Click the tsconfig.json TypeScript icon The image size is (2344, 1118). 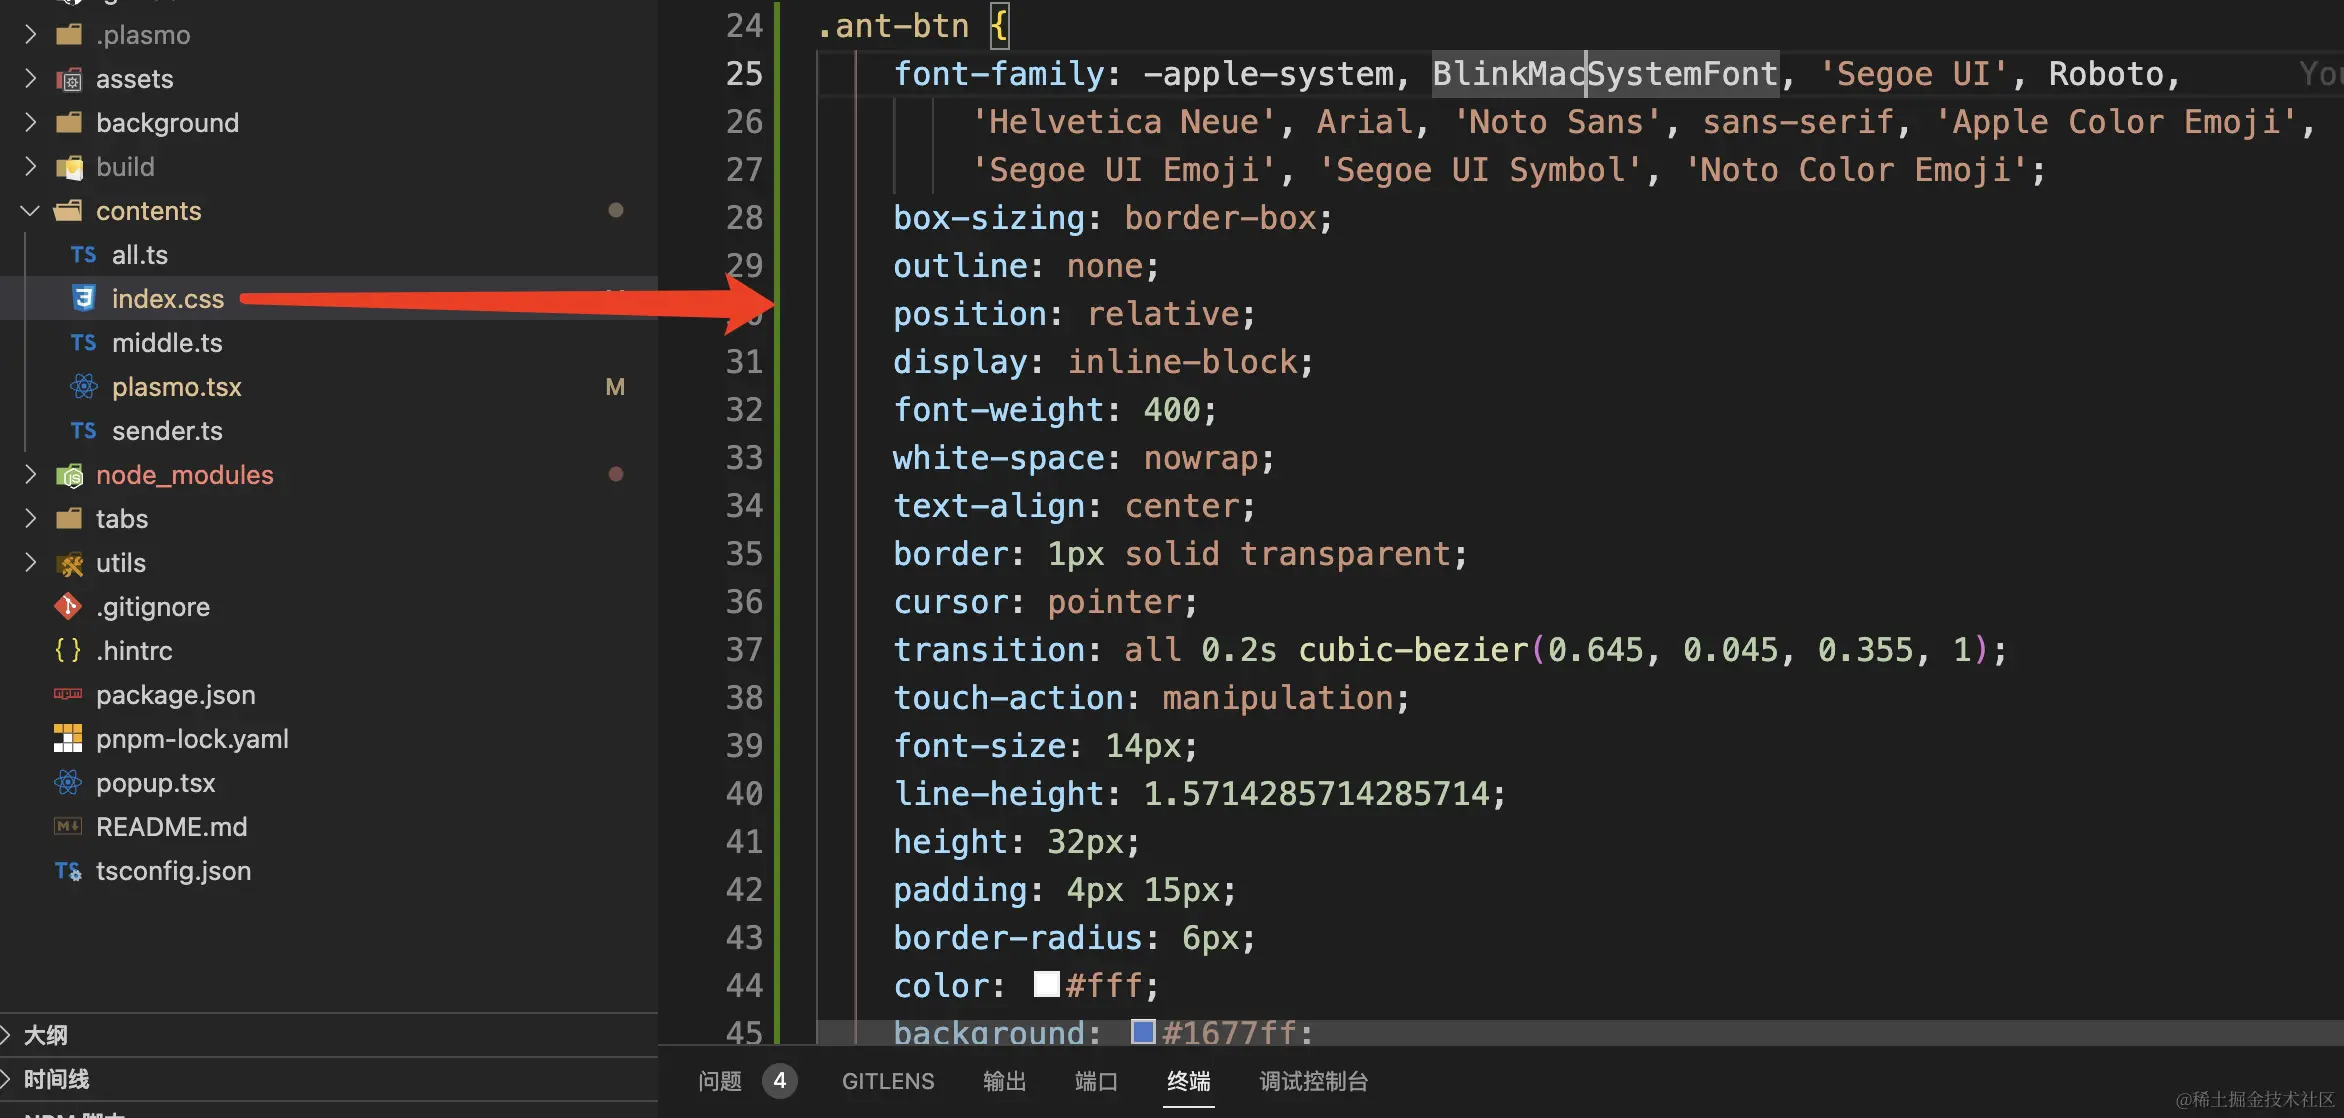[x=68, y=870]
